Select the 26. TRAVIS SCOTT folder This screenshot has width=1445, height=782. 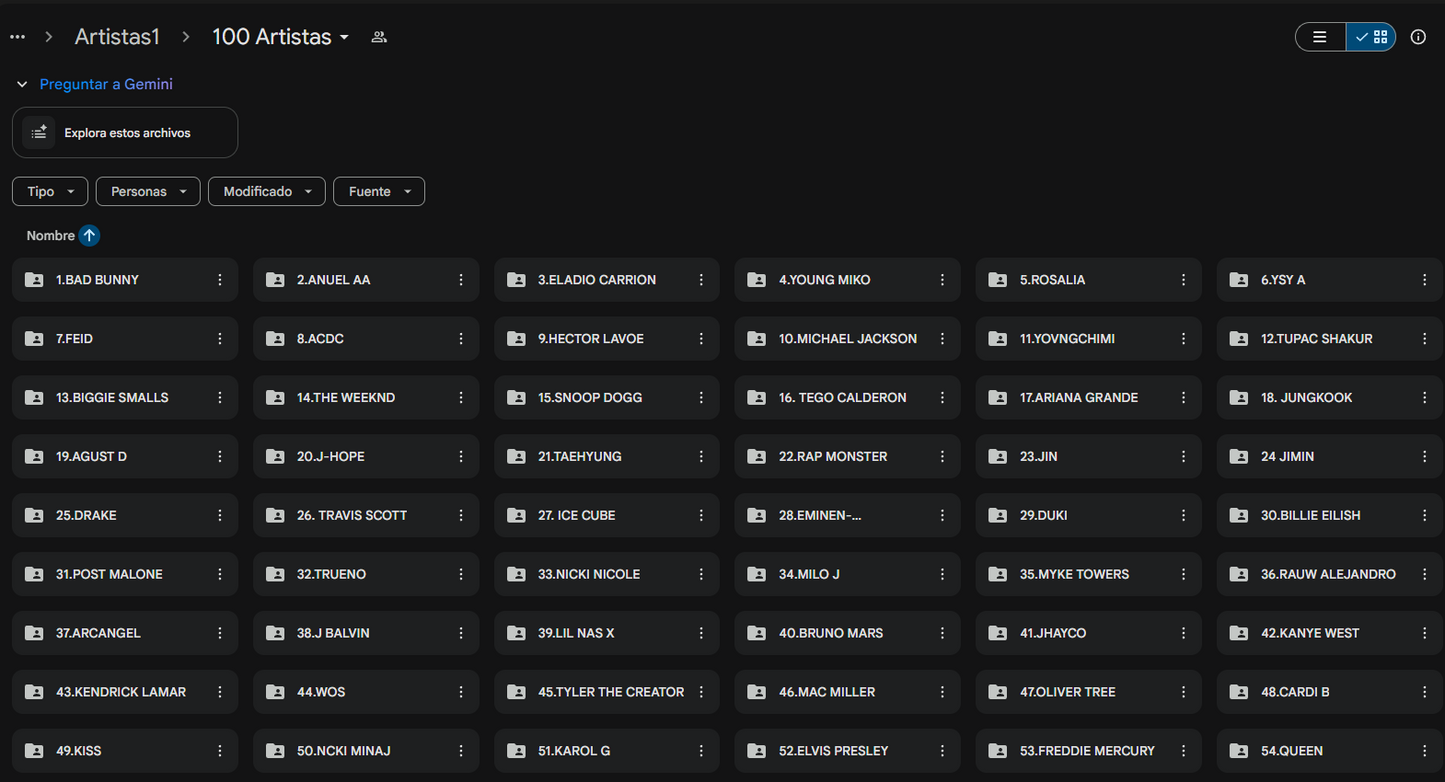[366, 516]
